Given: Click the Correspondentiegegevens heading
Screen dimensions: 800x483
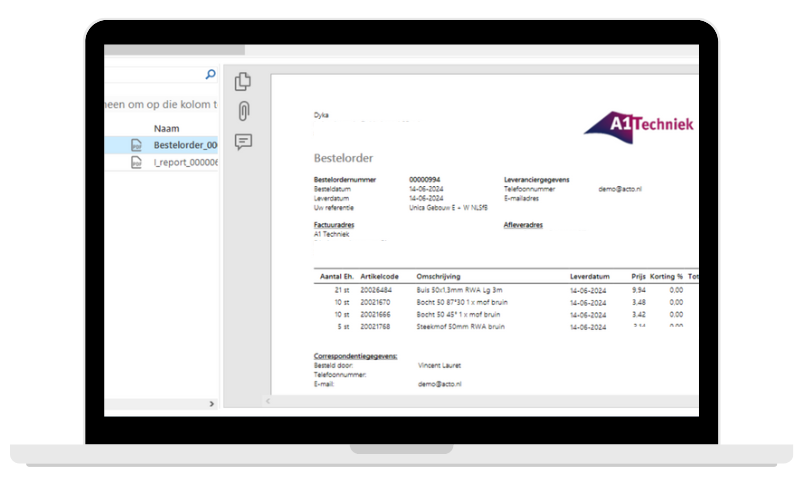Looking at the screenshot, I should (x=355, y=356).
